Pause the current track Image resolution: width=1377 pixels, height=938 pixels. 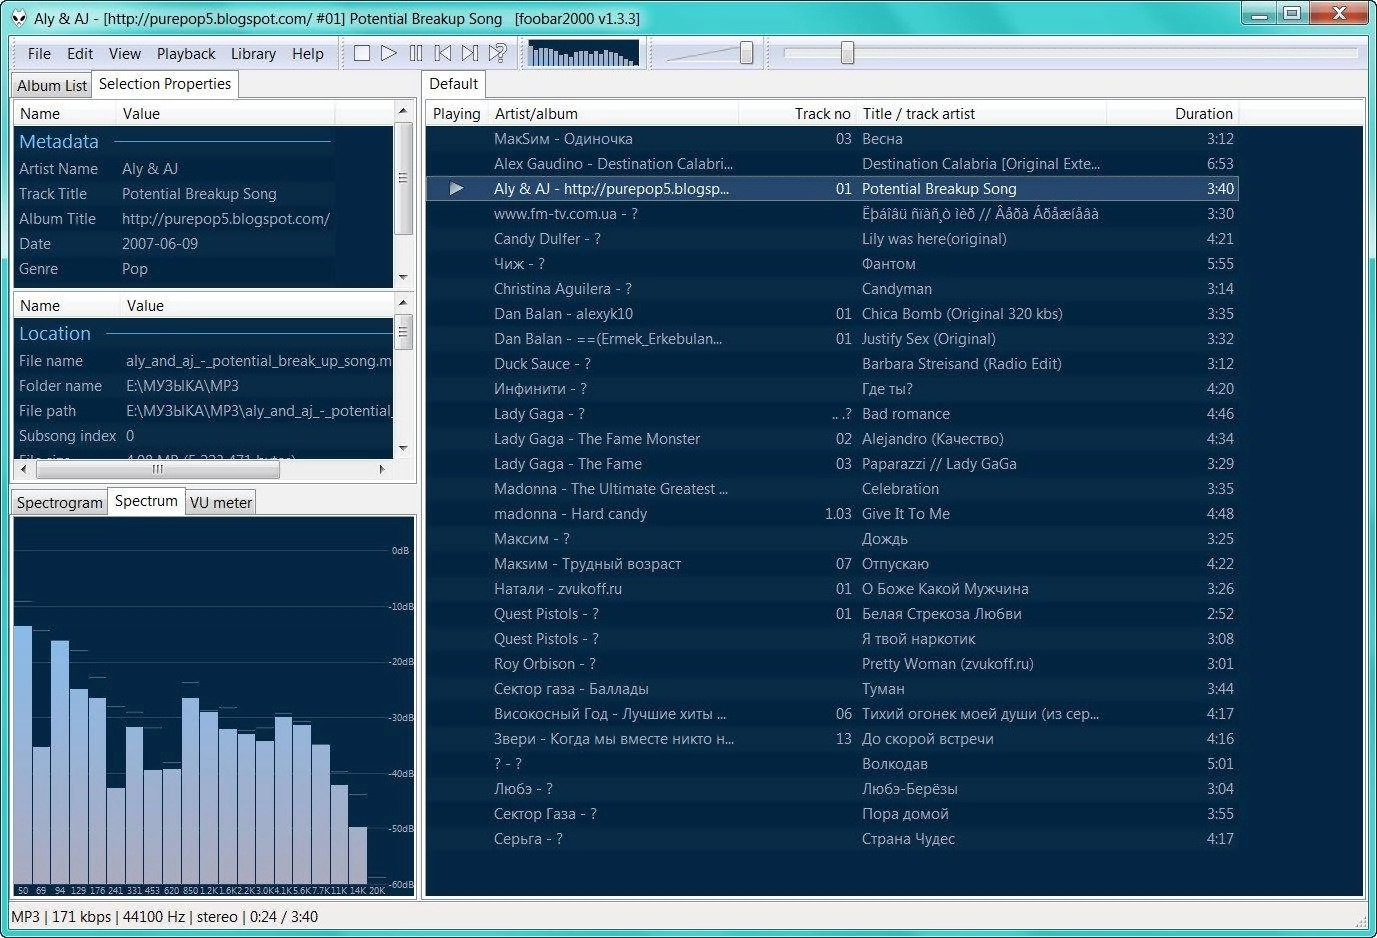point(416,53)
